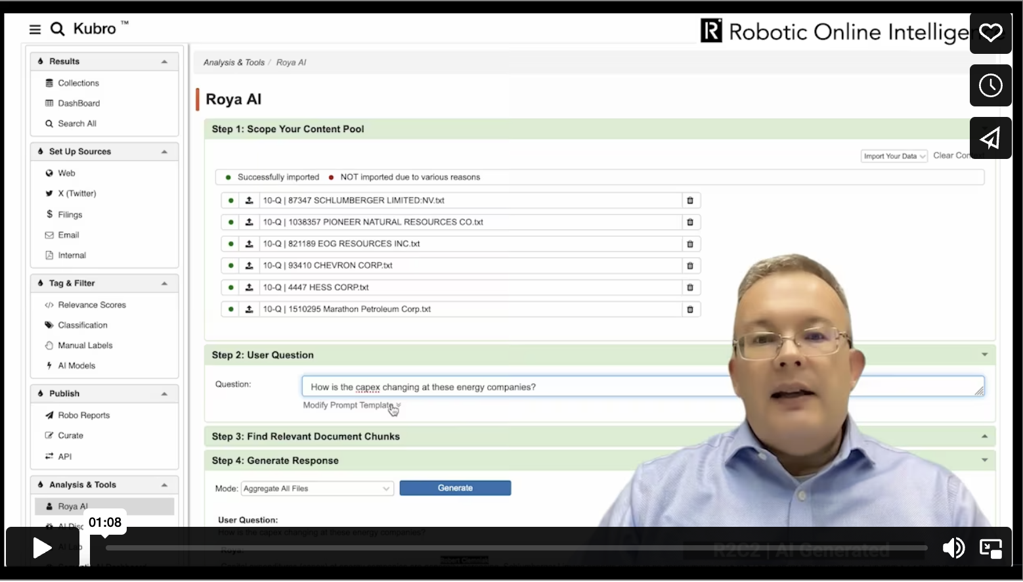Open the Mode Aggregate All Files dropdown

tap(317, 488)
